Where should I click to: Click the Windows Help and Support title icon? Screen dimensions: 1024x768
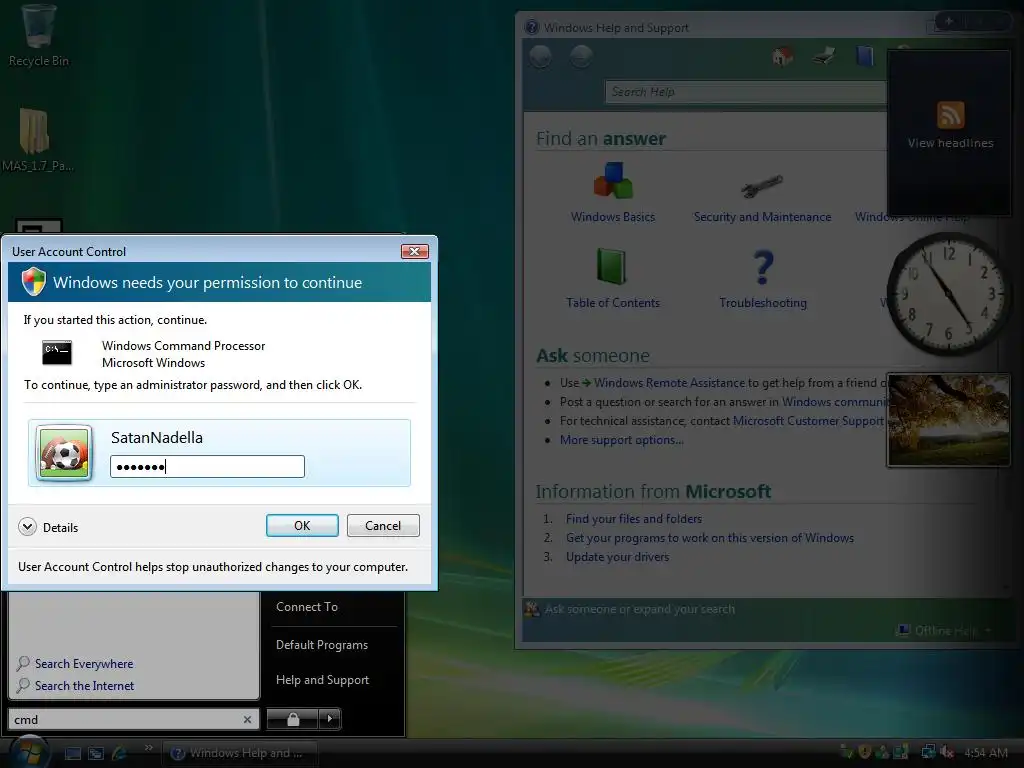point(532,27)
